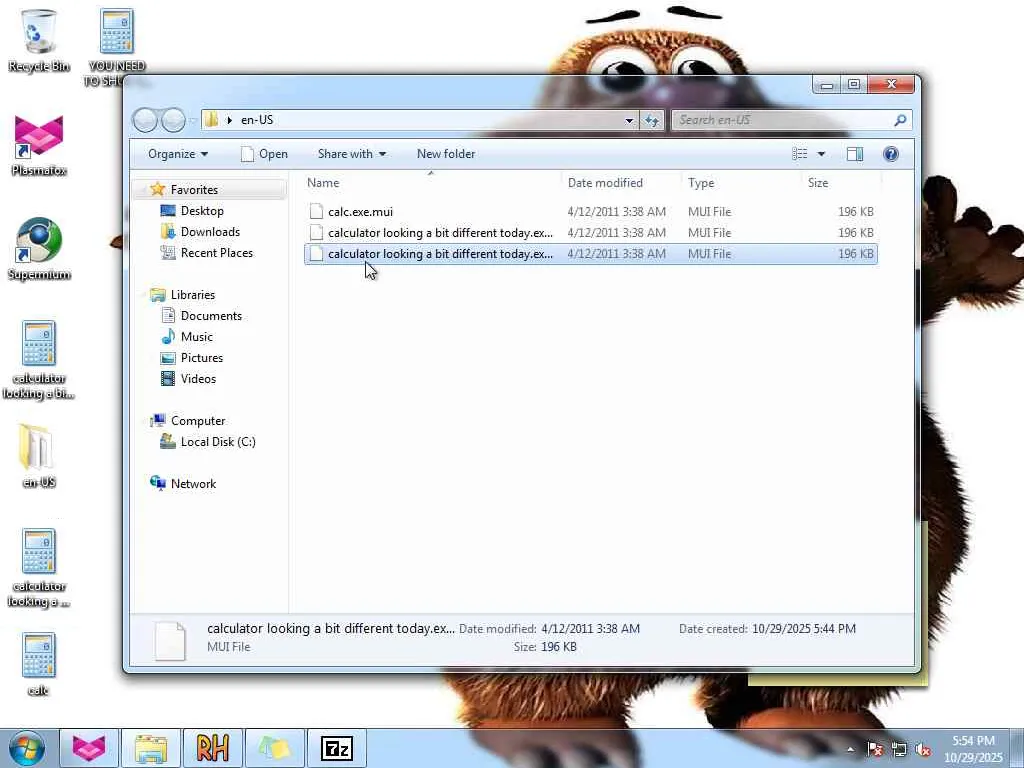Click the Show desktop button
This screenshot has width=1024, height=768.
click(x=1017, y=748)
